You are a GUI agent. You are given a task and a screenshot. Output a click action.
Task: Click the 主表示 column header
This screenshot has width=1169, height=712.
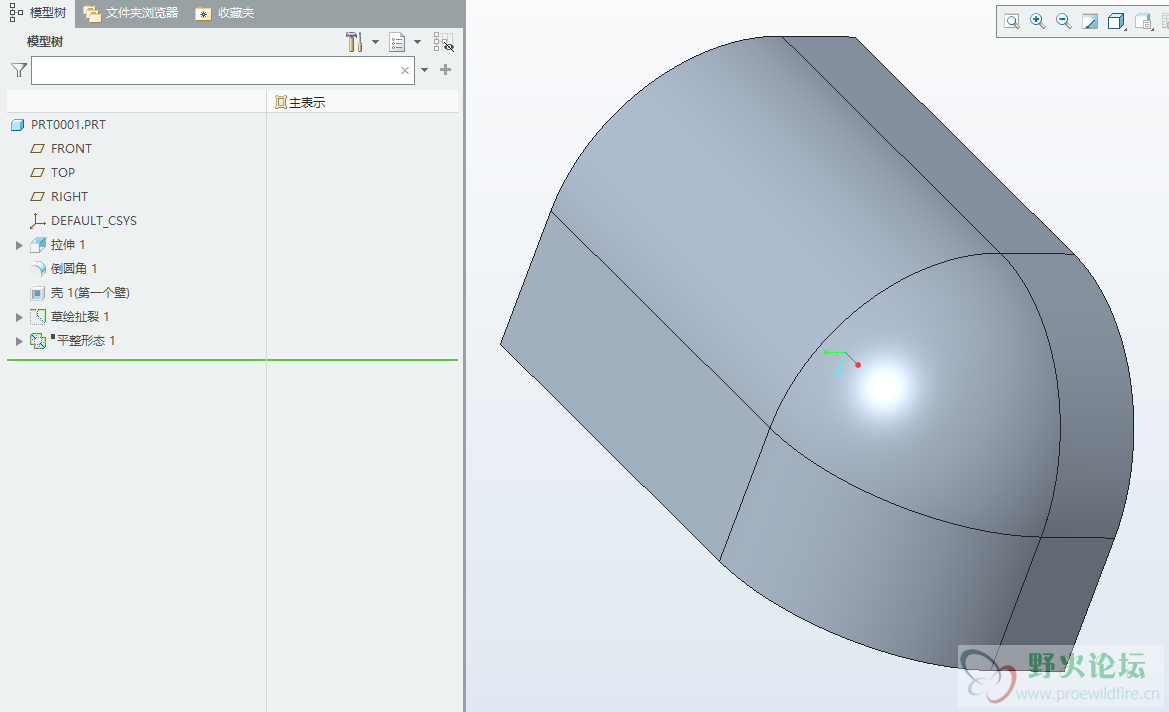(x=300, y=102)
